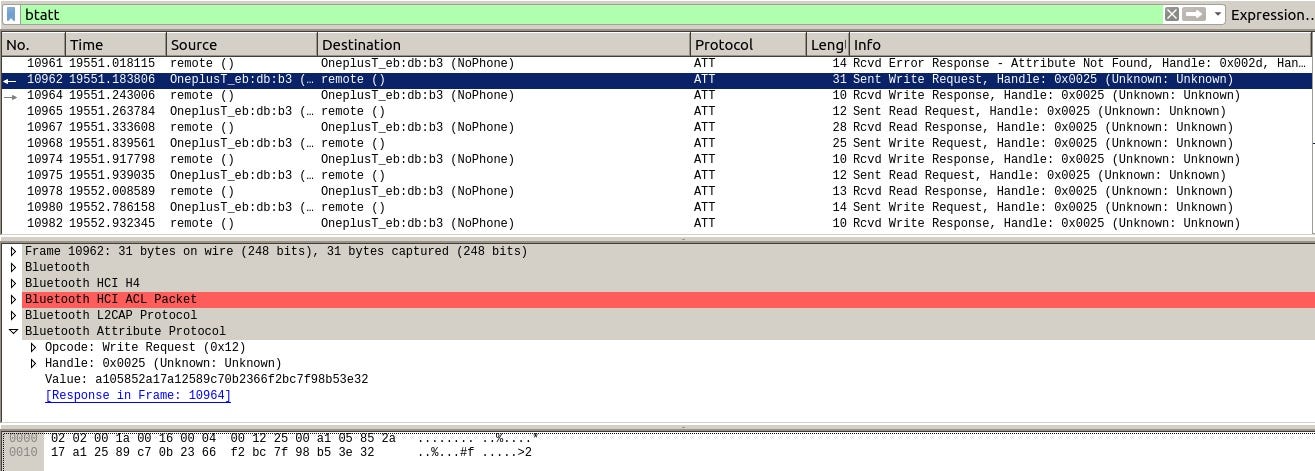This screenshot has width=1315, height=471.
Task: Expand the Frame 10962 details node
Action: [x=13, y=252]
